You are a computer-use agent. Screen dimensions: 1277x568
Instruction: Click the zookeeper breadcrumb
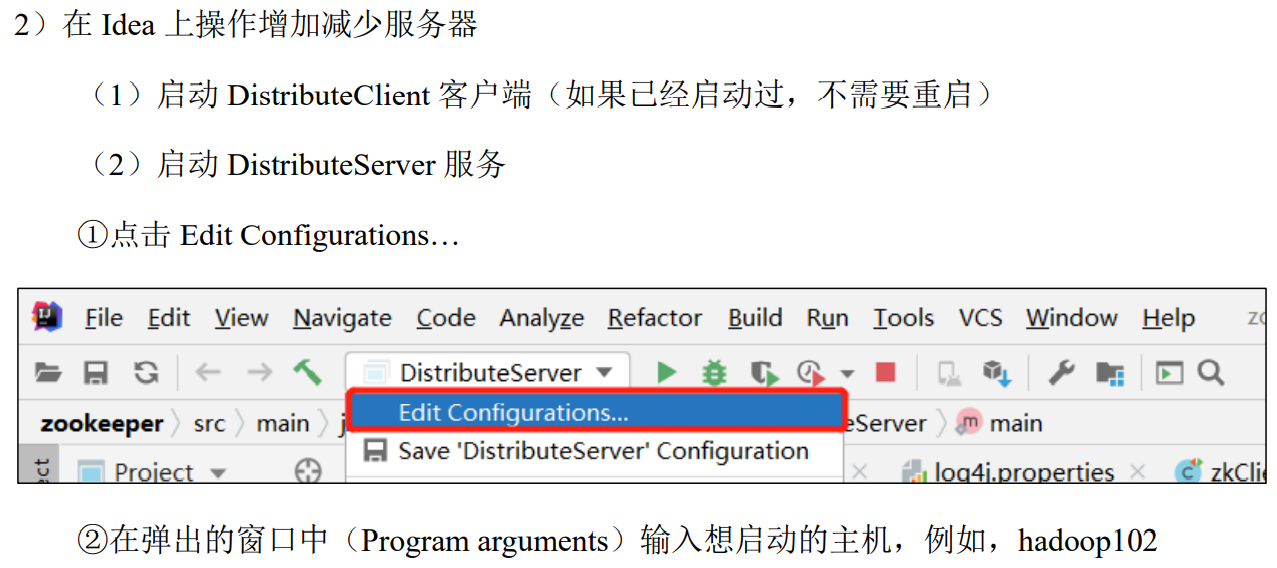point(102,424)
